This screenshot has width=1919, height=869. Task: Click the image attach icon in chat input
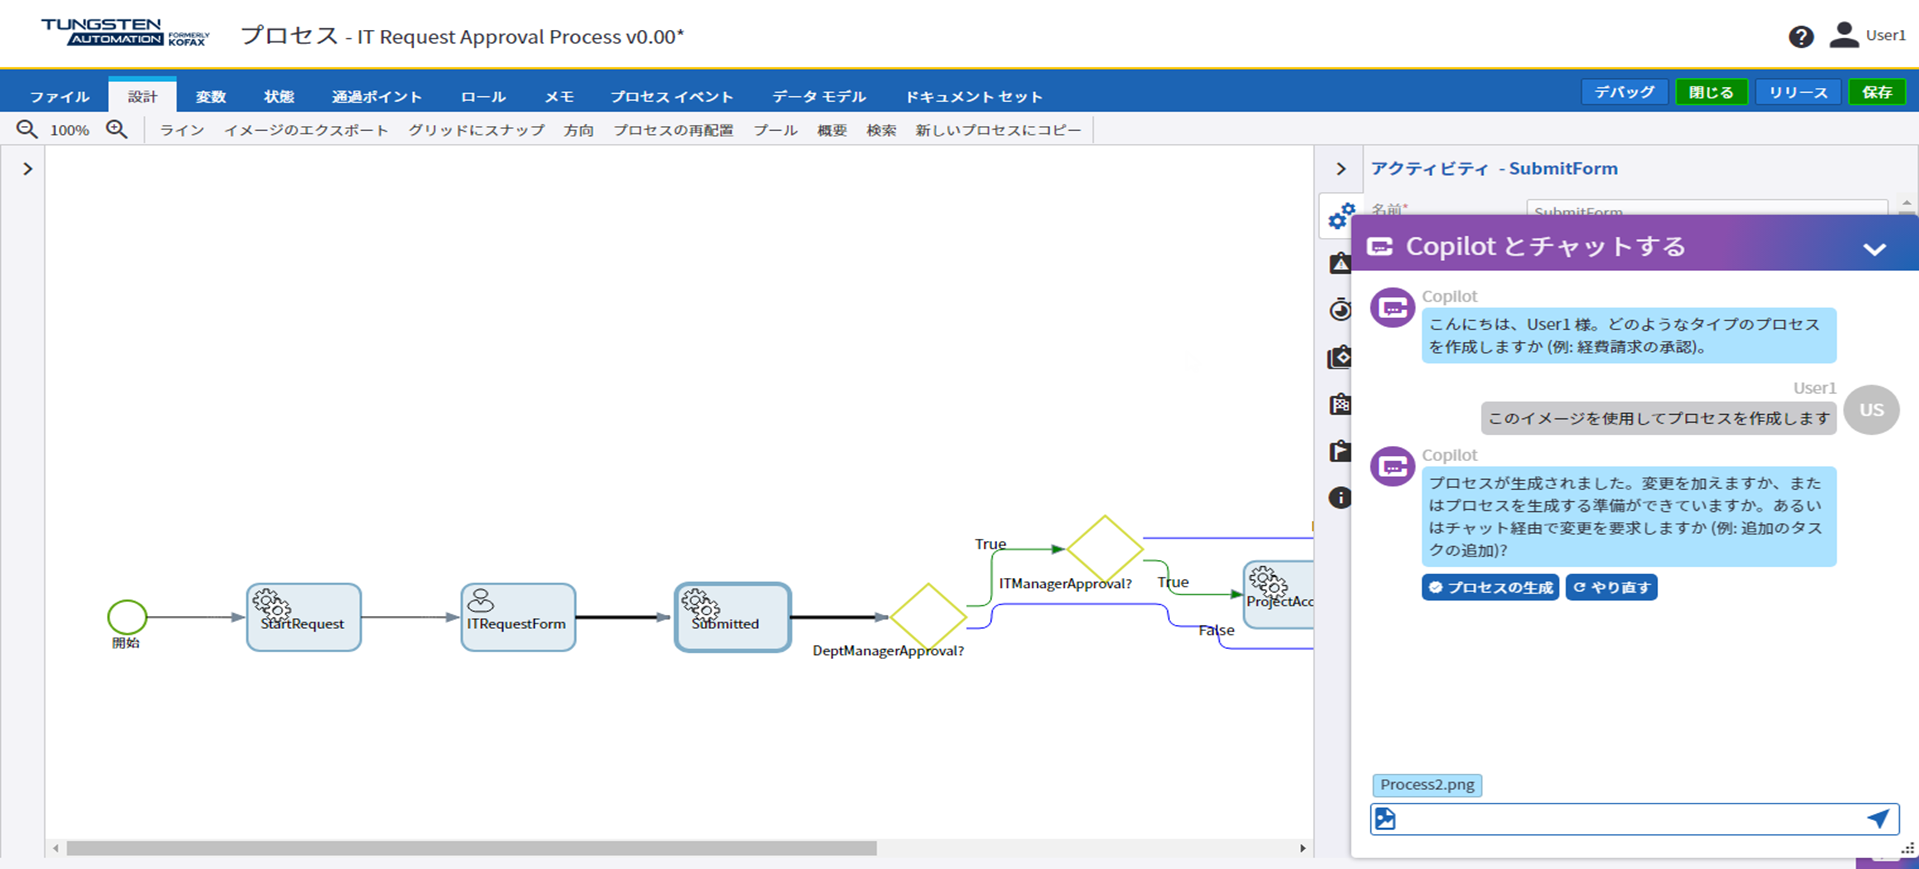click(x=1385, y=819)
